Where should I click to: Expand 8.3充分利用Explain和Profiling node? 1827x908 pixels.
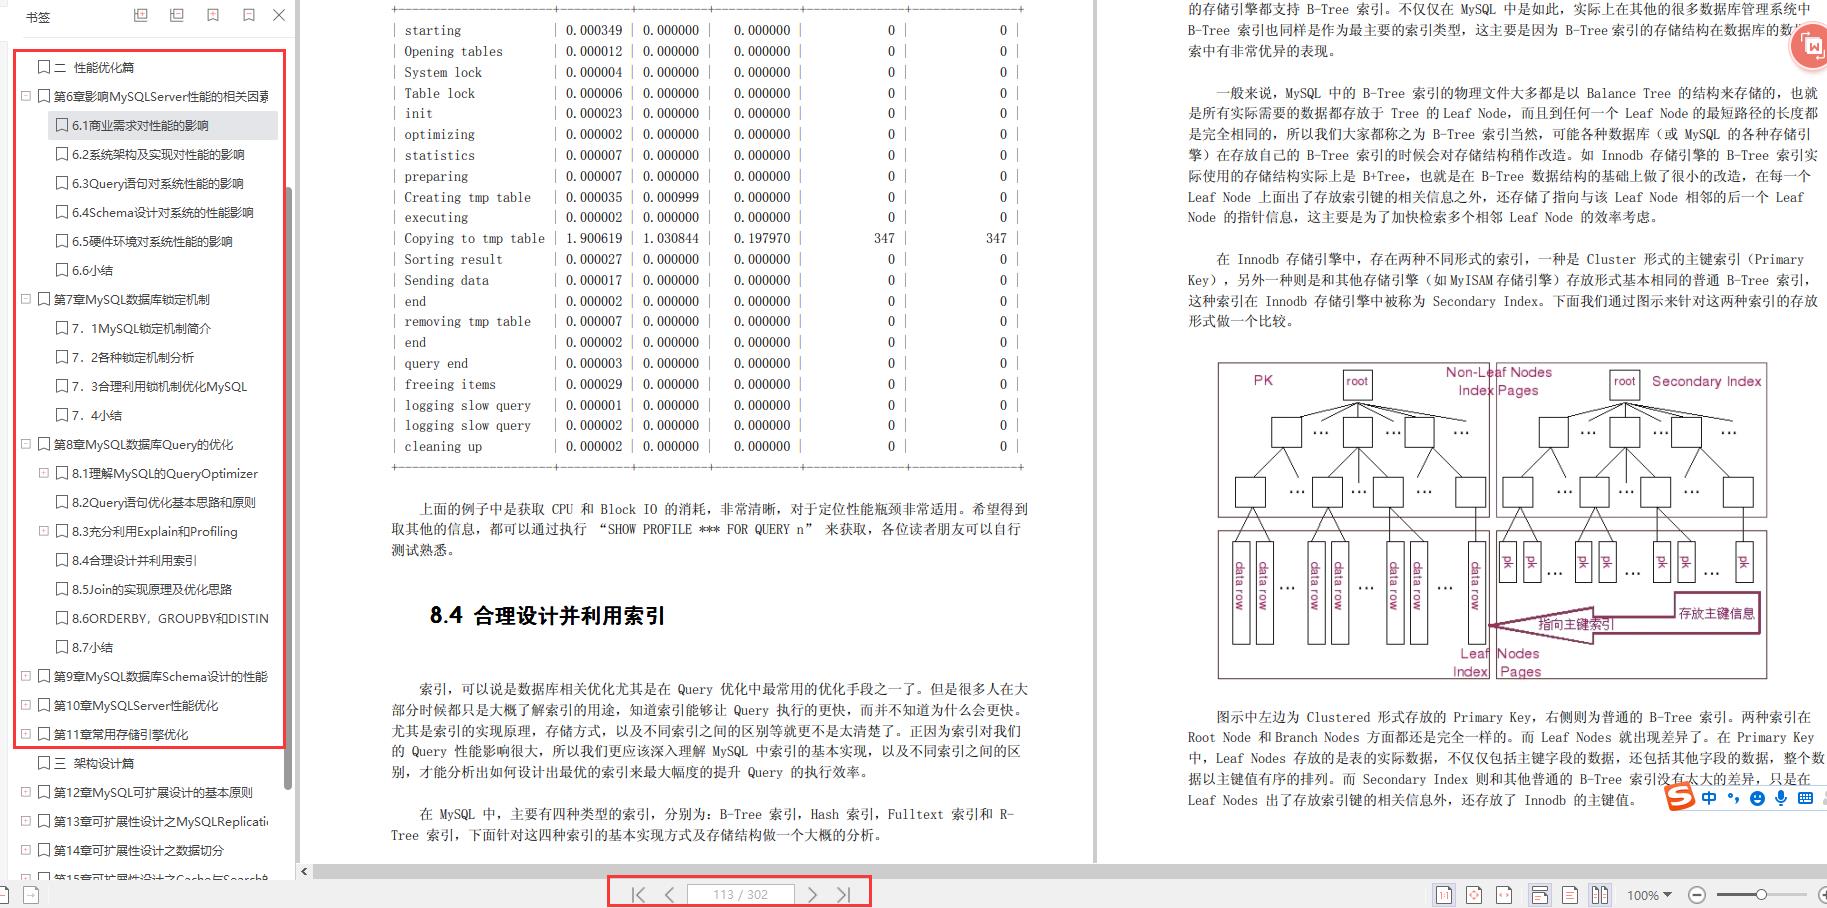pos(44,531)
